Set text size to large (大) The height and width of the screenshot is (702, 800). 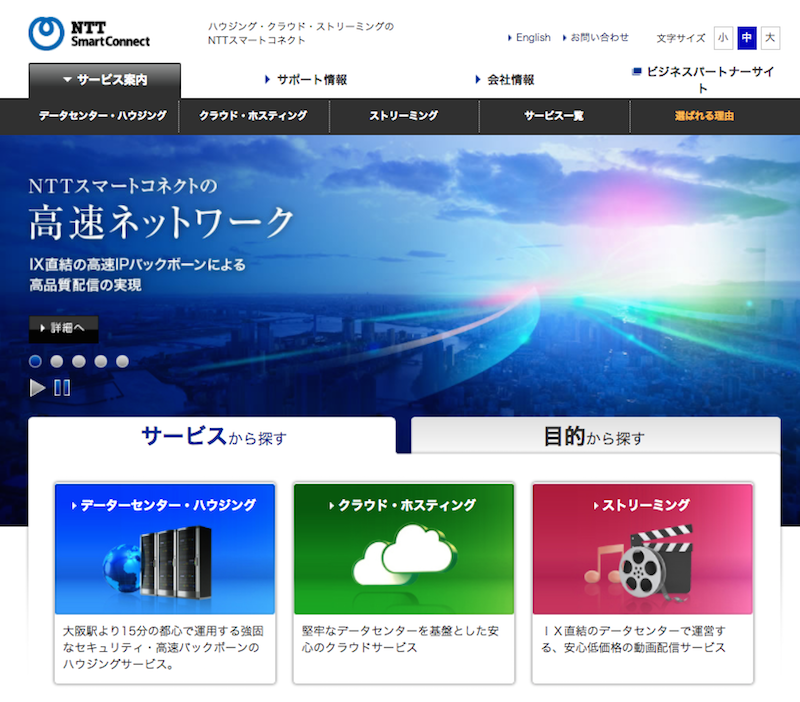[770, 38]
